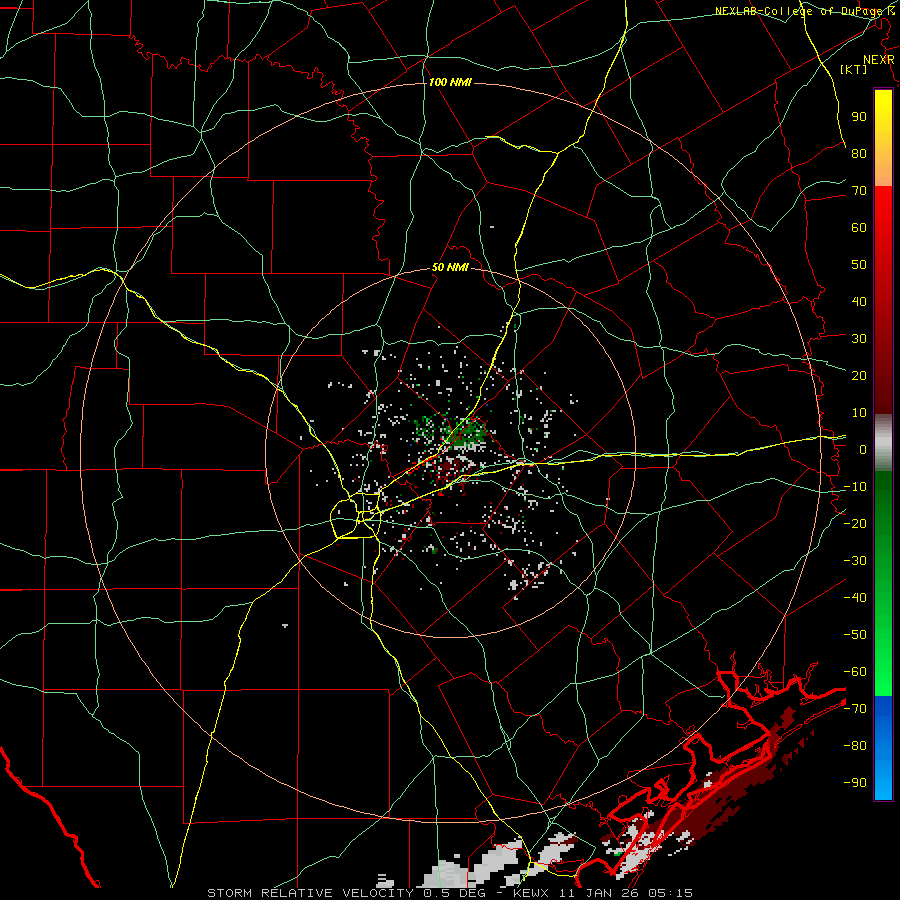This screenshot has width=900, height=900.
Task: Select the "-50" scale value
Action: 855,635
